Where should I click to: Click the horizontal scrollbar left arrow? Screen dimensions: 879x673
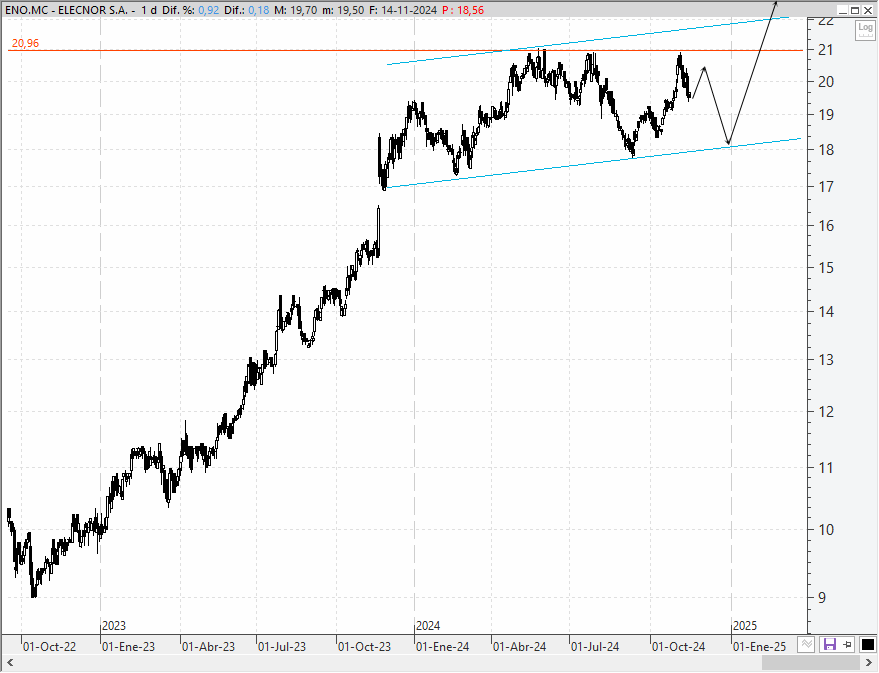point(10,663)
